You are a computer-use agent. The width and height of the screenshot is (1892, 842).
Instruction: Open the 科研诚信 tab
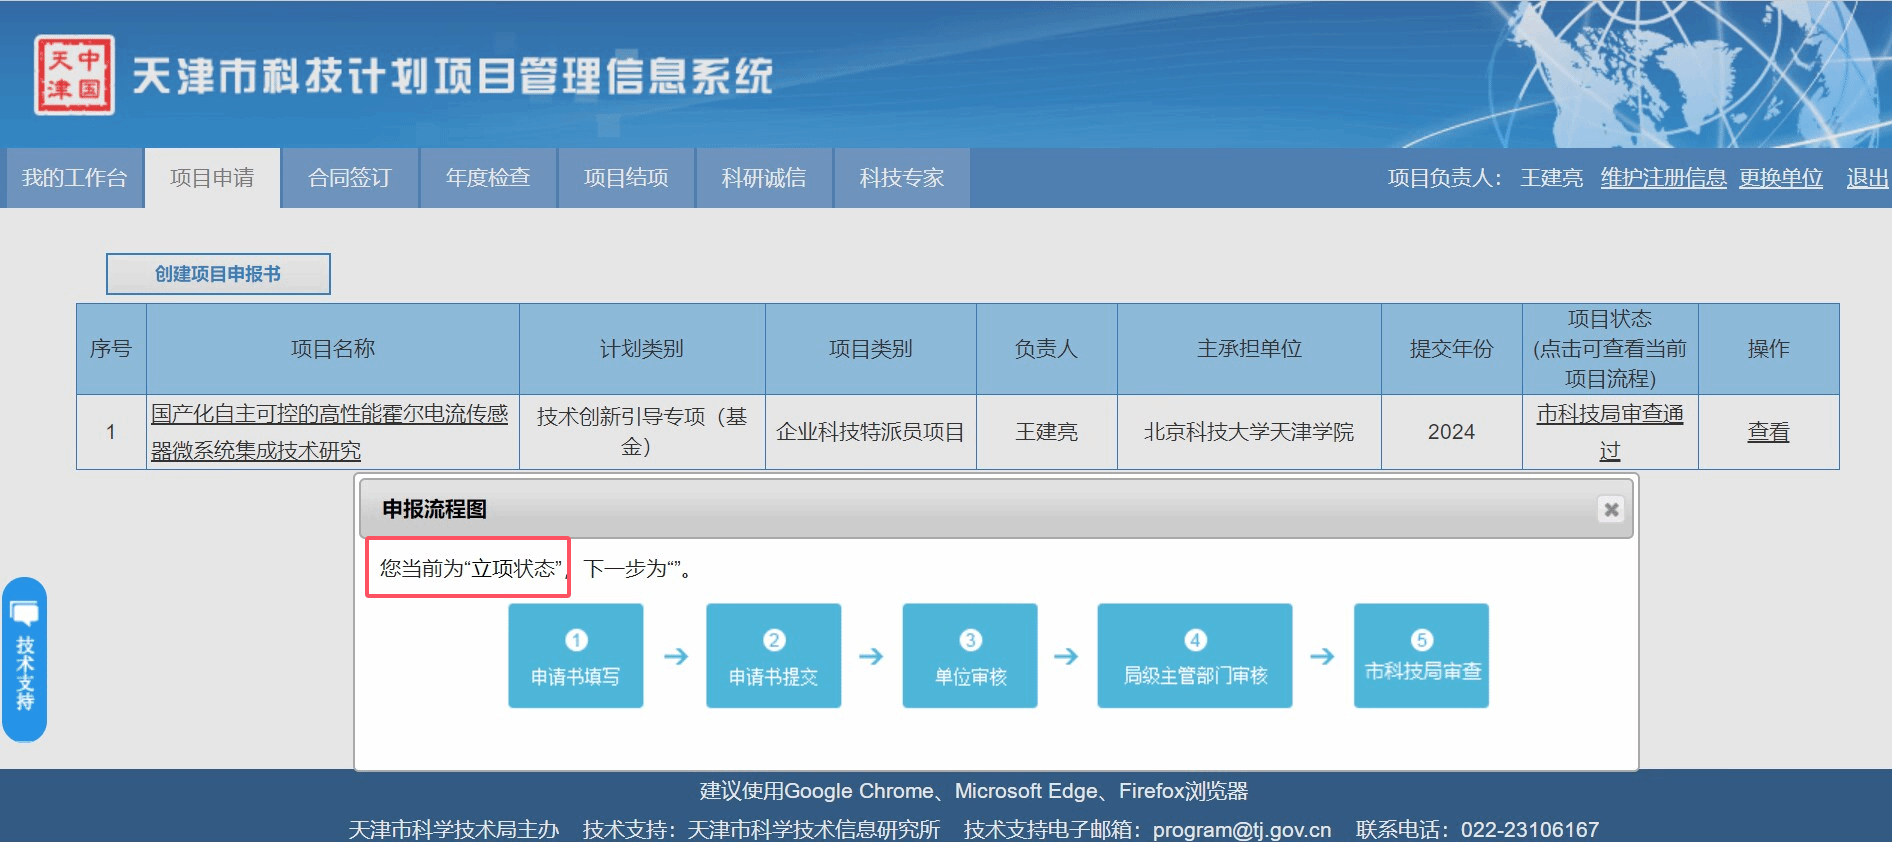764,178
